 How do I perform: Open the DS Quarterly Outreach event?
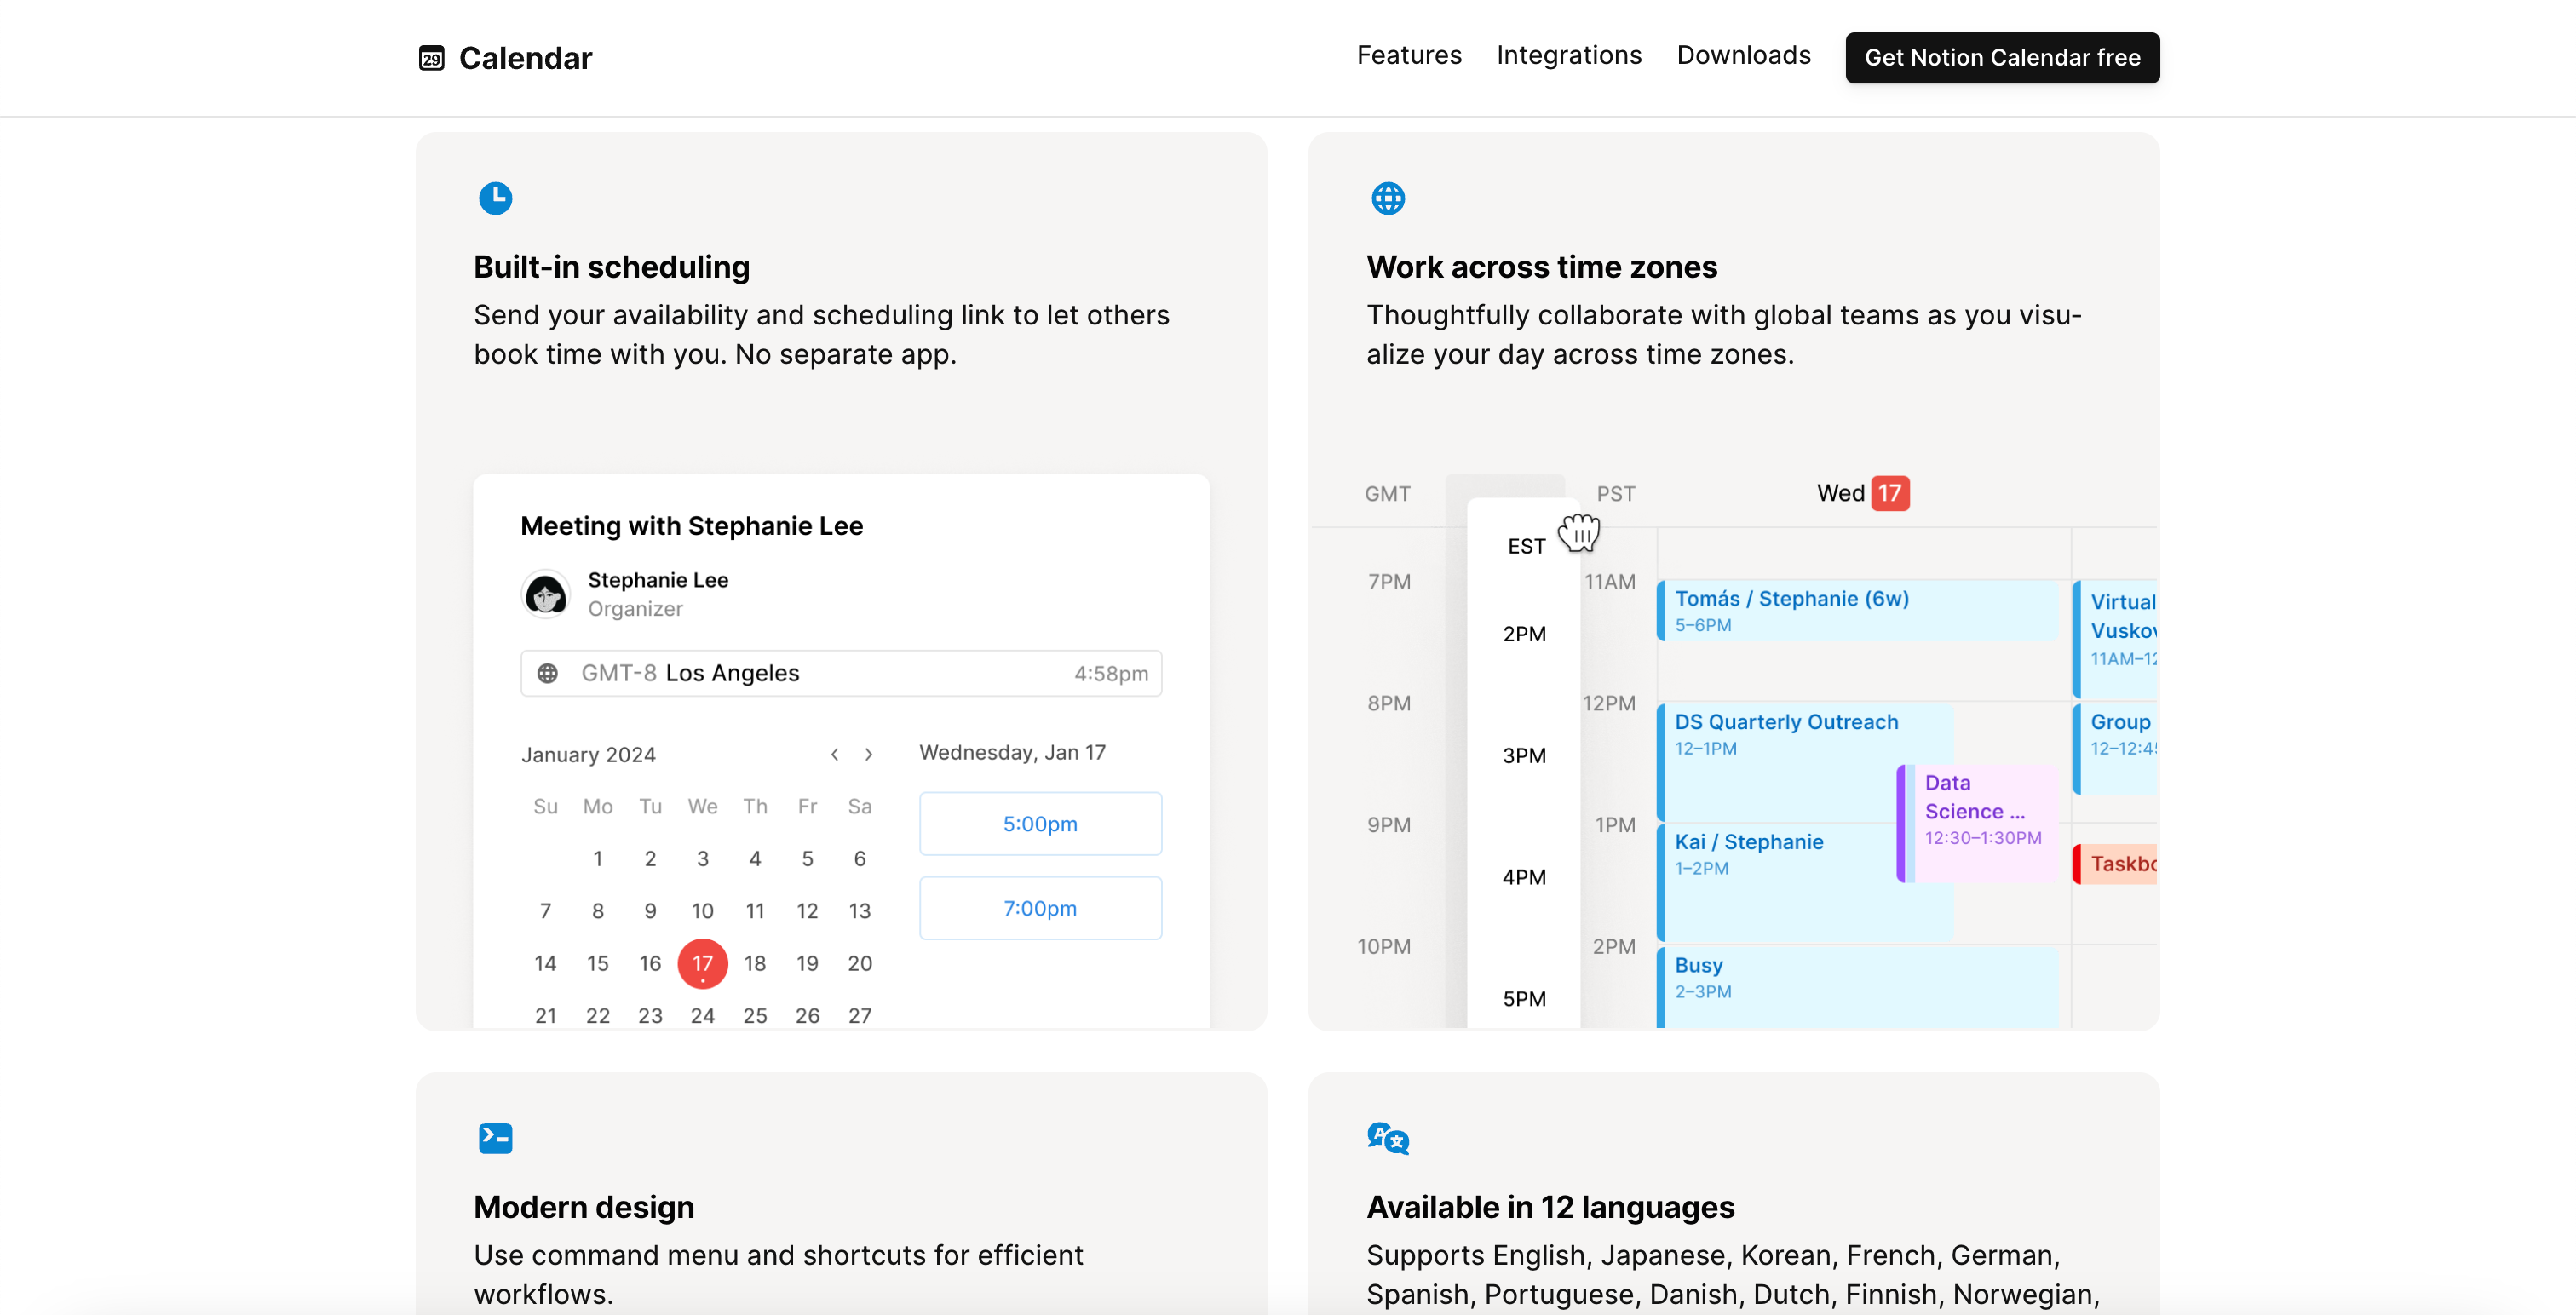[1785, 733]
